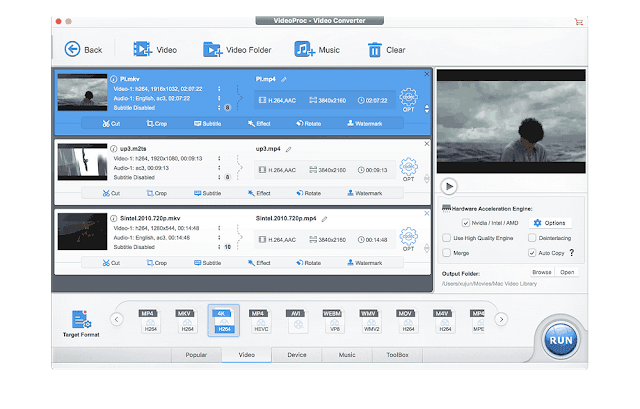This screenshot has height=409, width=640.
Task: Expand Audio-1 track selector for up3.m2ts
Action: [x=219, y=168]
